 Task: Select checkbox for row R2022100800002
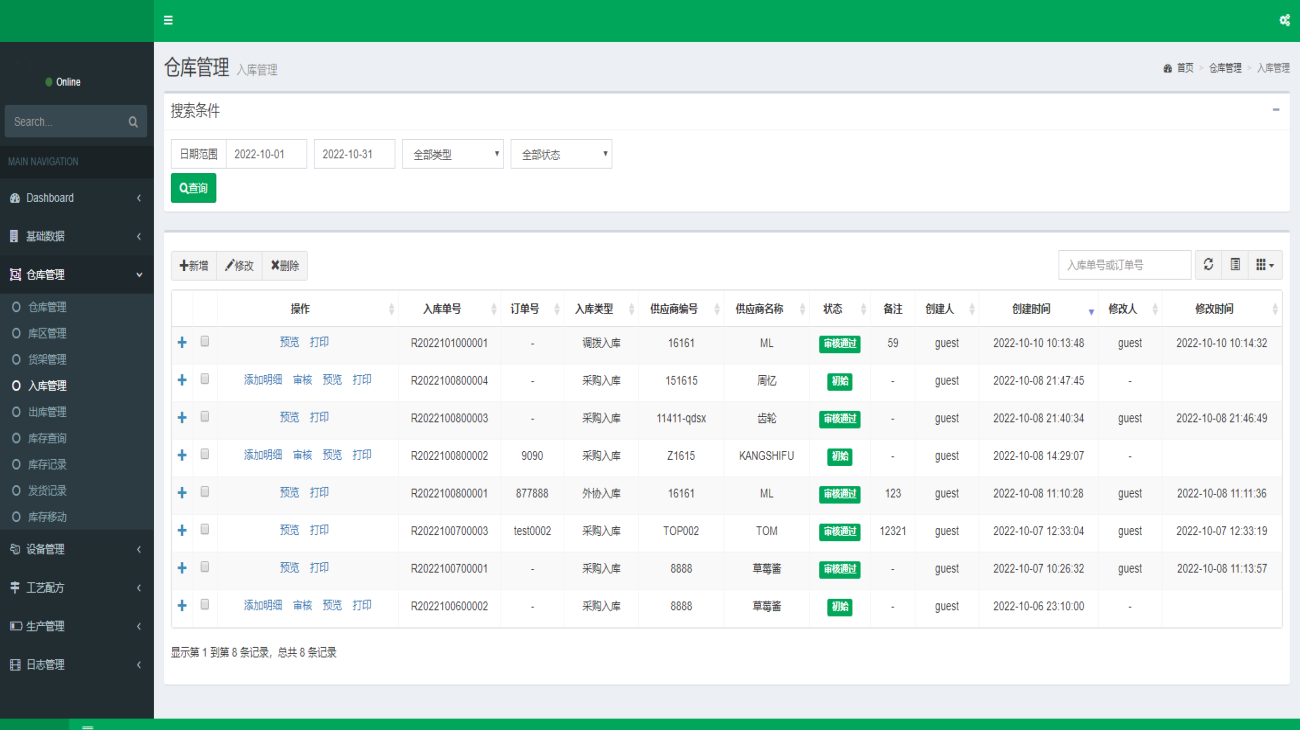(x=205, y=455)
